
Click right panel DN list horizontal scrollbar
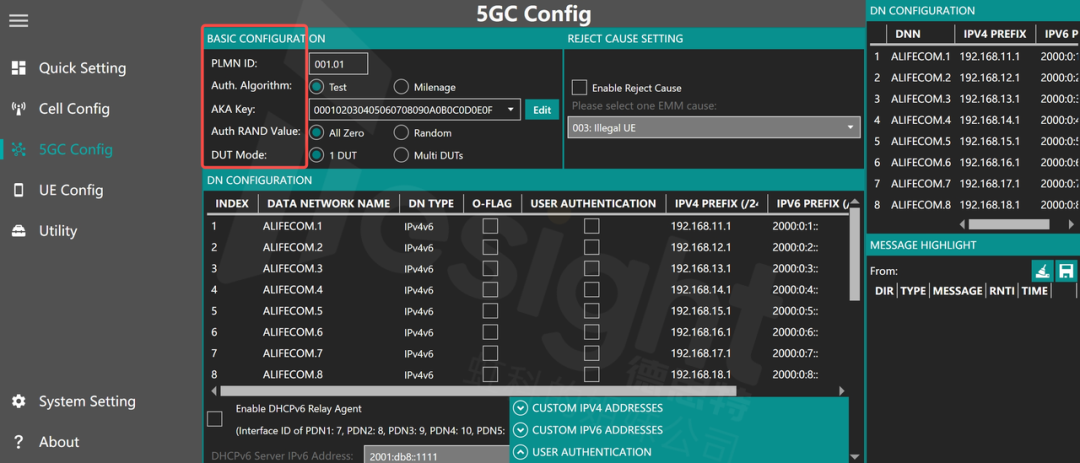click(x=1009, y=225)
